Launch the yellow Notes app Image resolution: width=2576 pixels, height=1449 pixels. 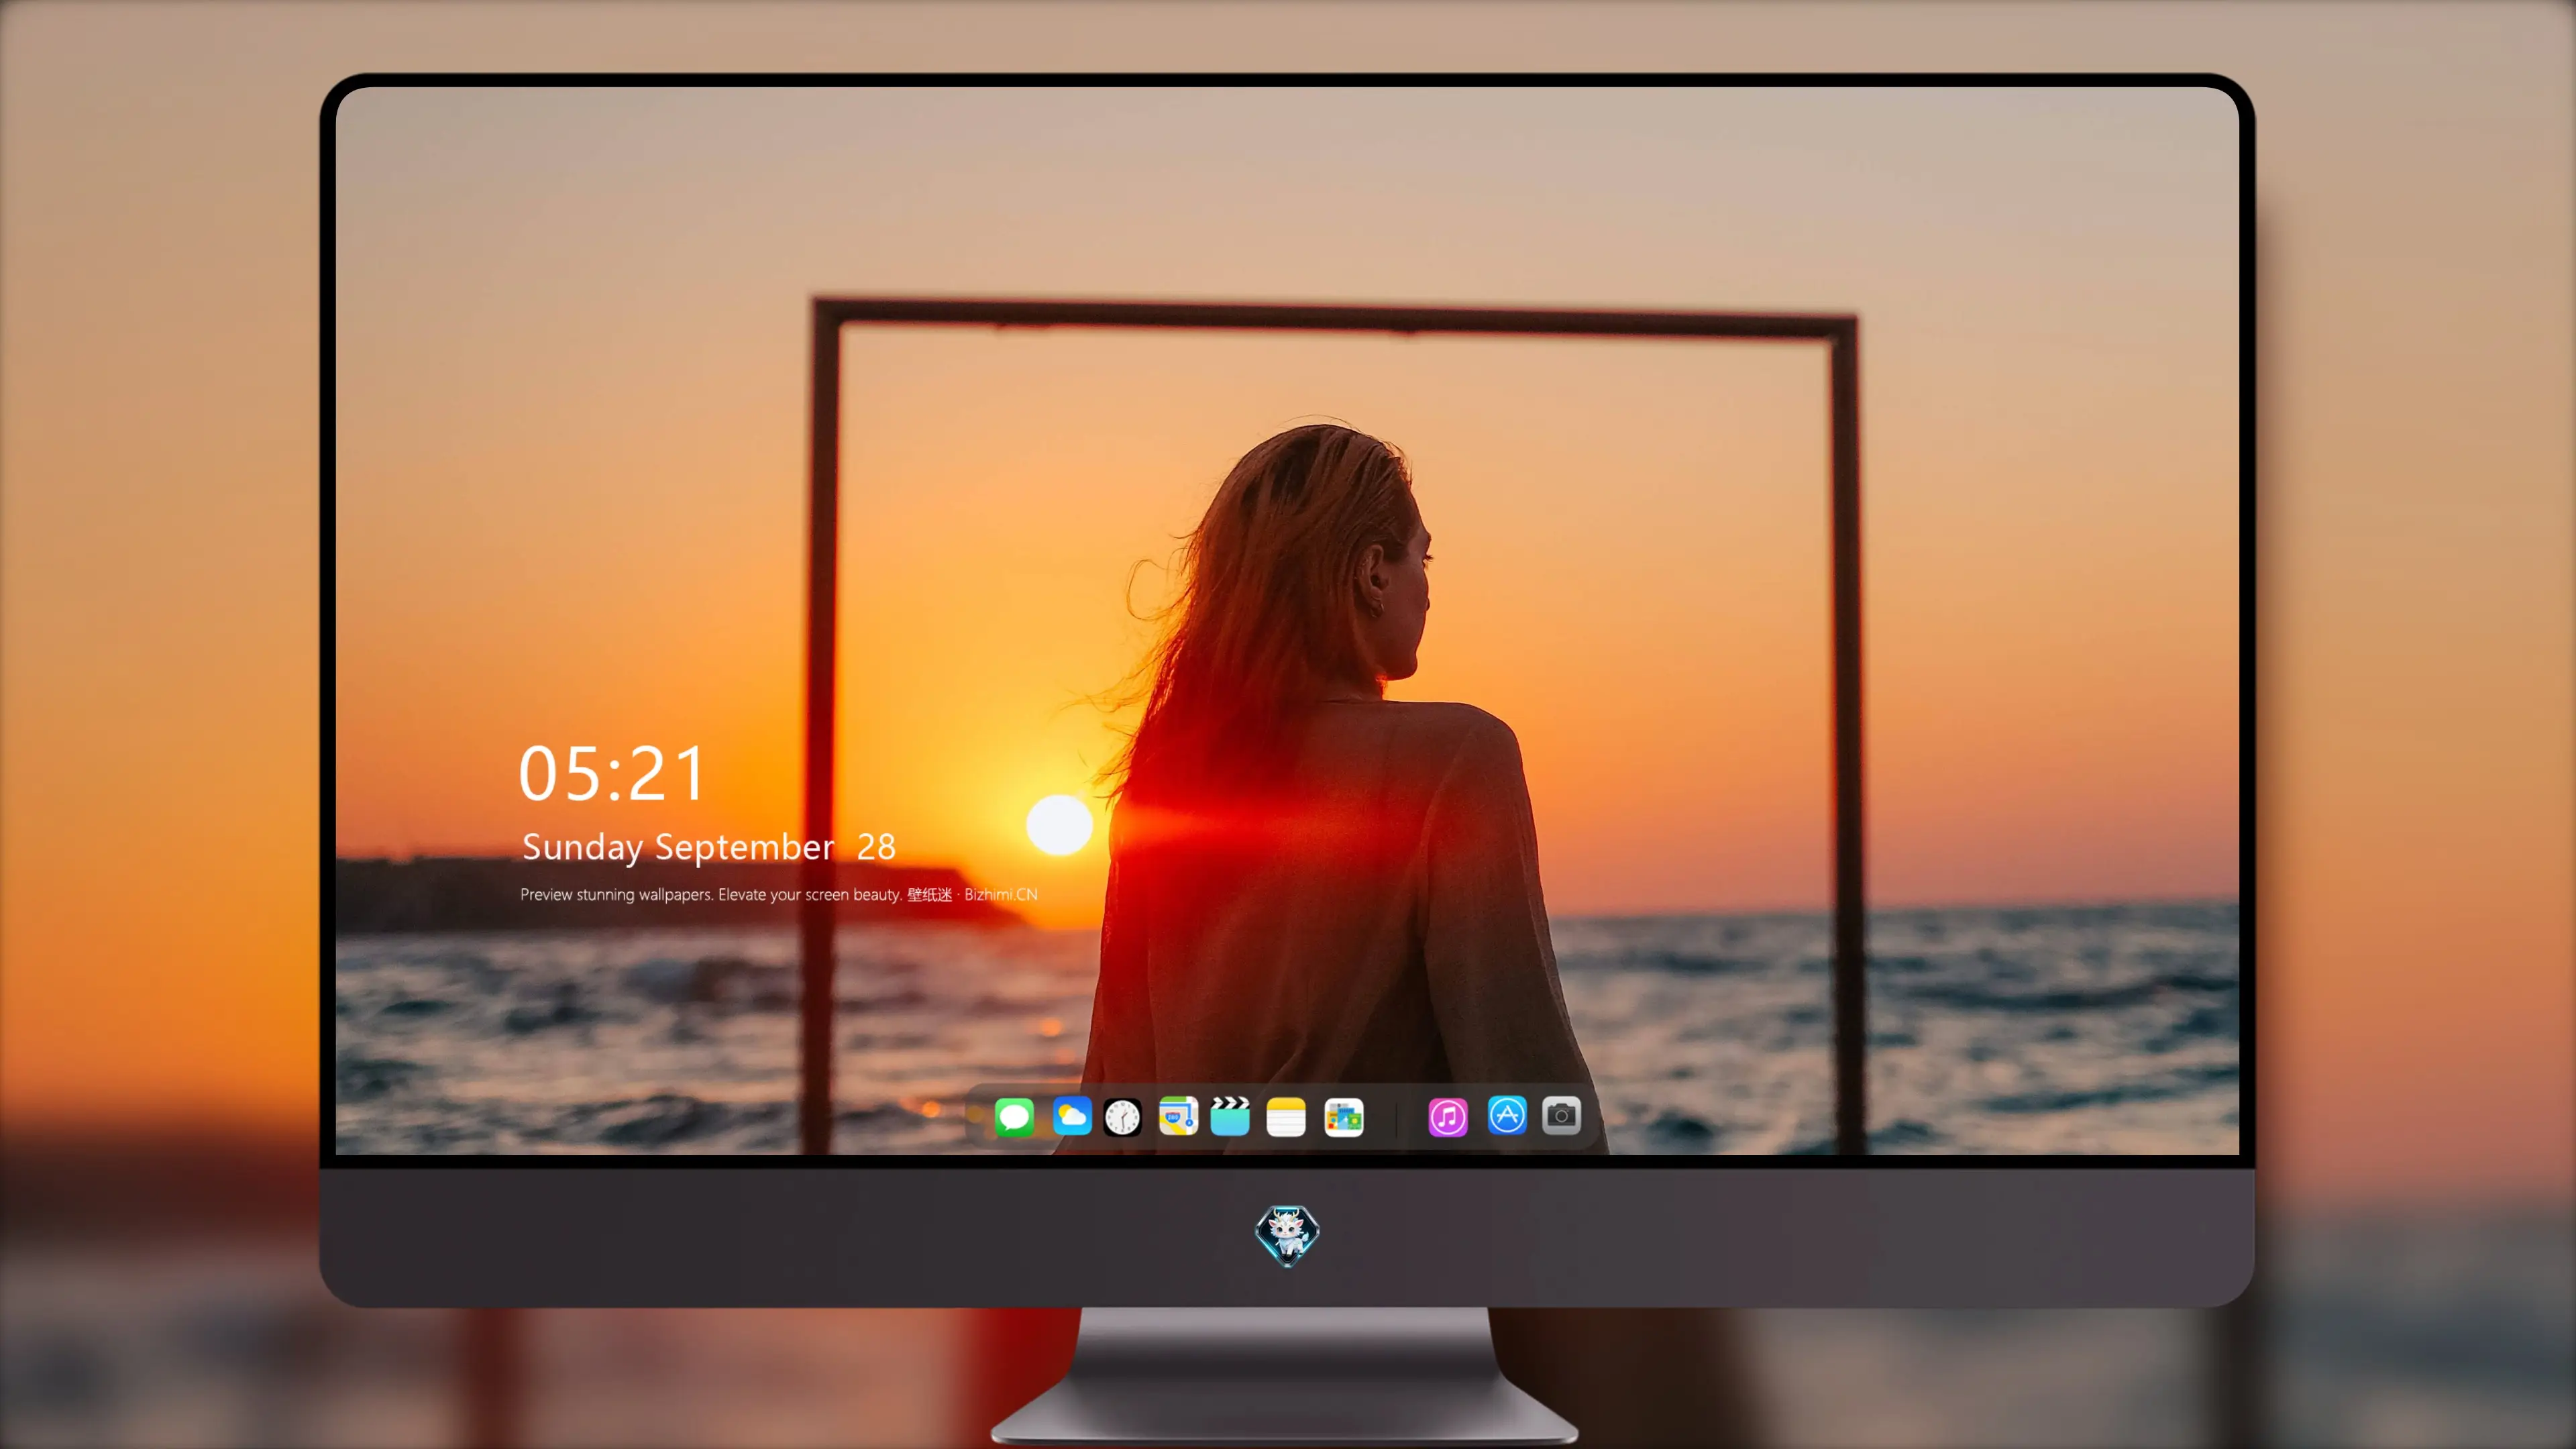(x=1286, y=1117)
